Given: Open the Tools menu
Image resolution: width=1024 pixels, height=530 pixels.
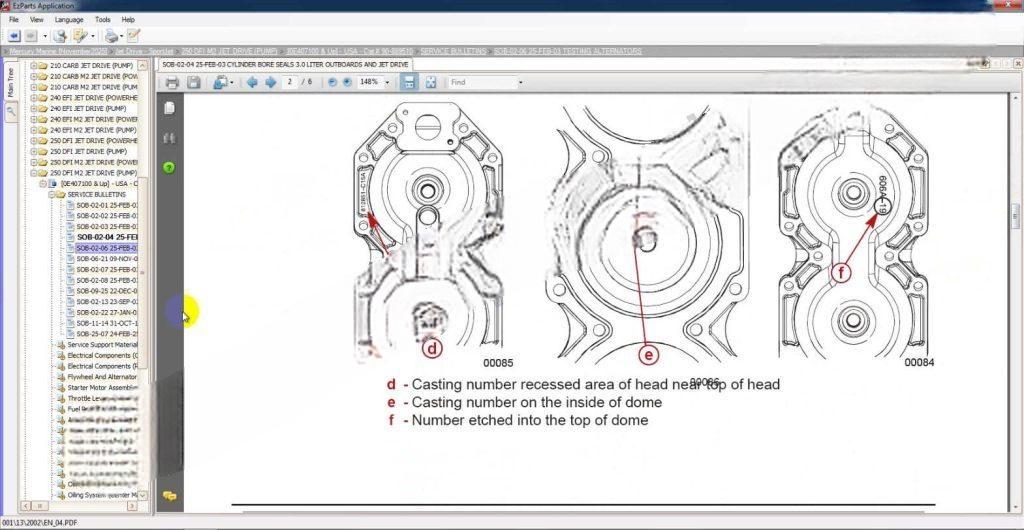Looking at the screenshot, I should tap(102, 19).
